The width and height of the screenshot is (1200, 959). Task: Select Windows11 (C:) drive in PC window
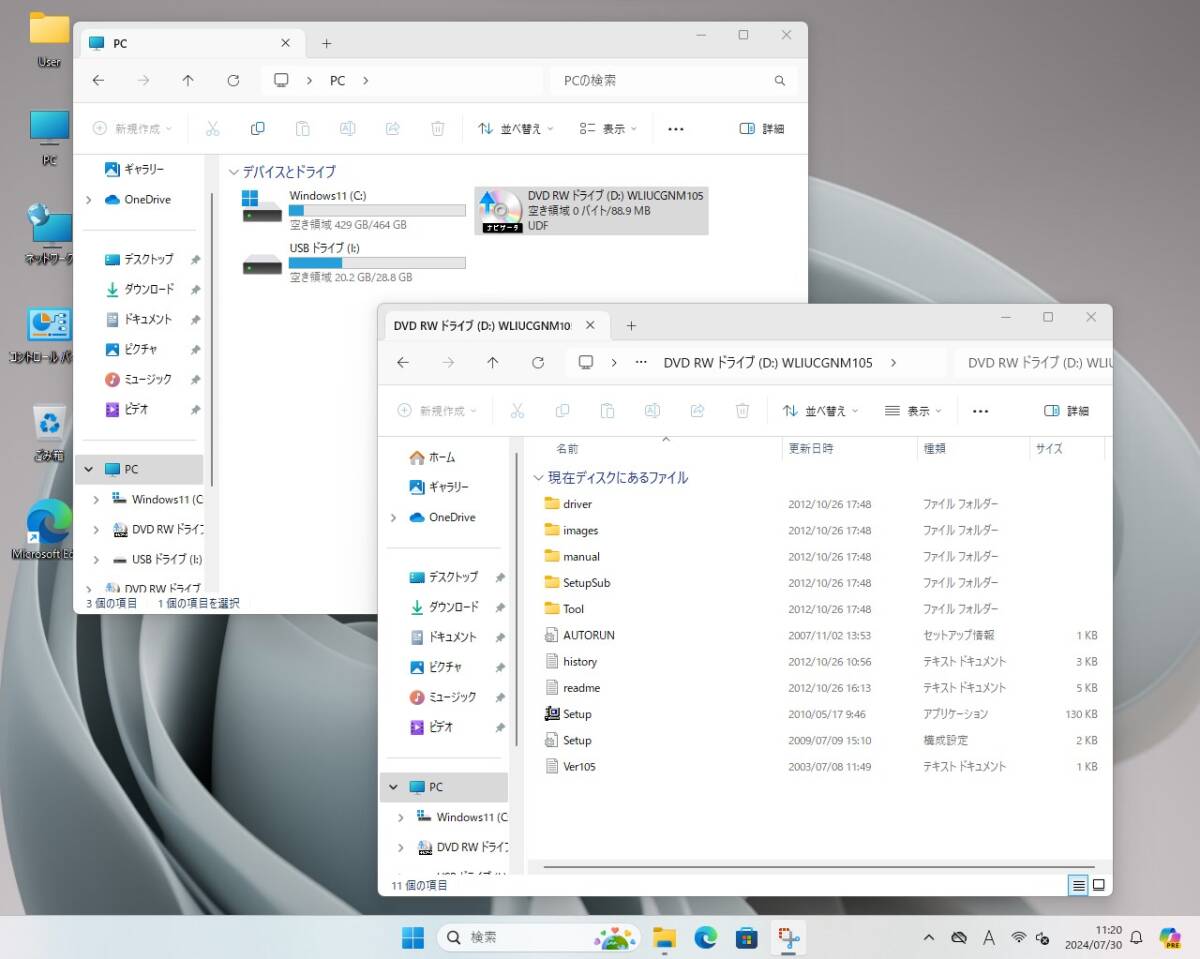[x=353, y=210]
